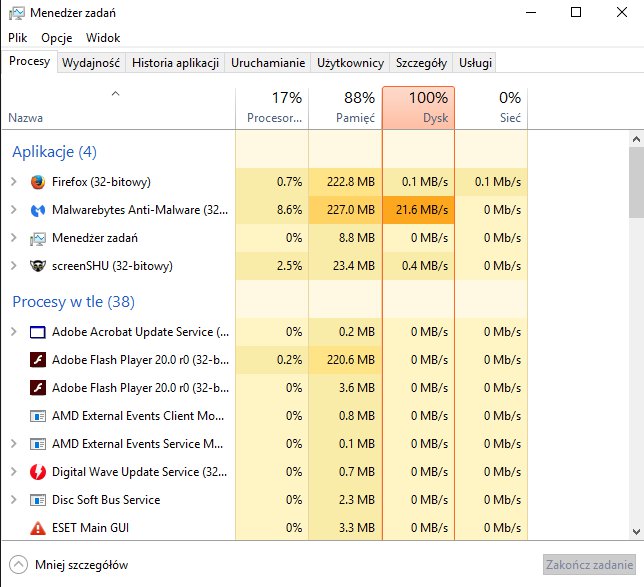Collapse details with the Mniej szczegółów arrow icon
The width and height of the screenshot is (644, 587).
tap(18, 565)
